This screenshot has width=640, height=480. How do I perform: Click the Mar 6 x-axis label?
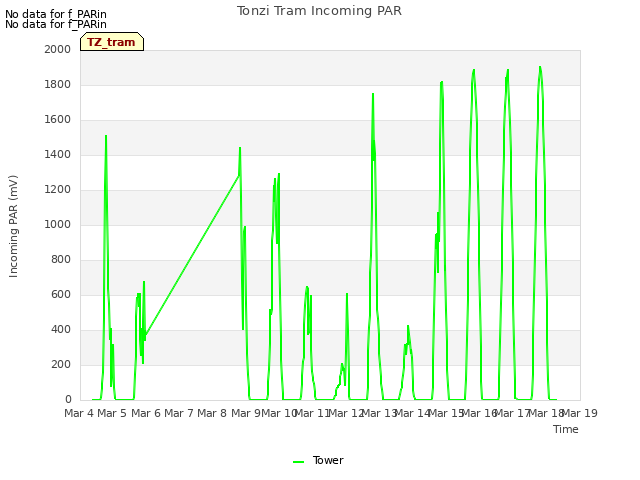point(146,413)
